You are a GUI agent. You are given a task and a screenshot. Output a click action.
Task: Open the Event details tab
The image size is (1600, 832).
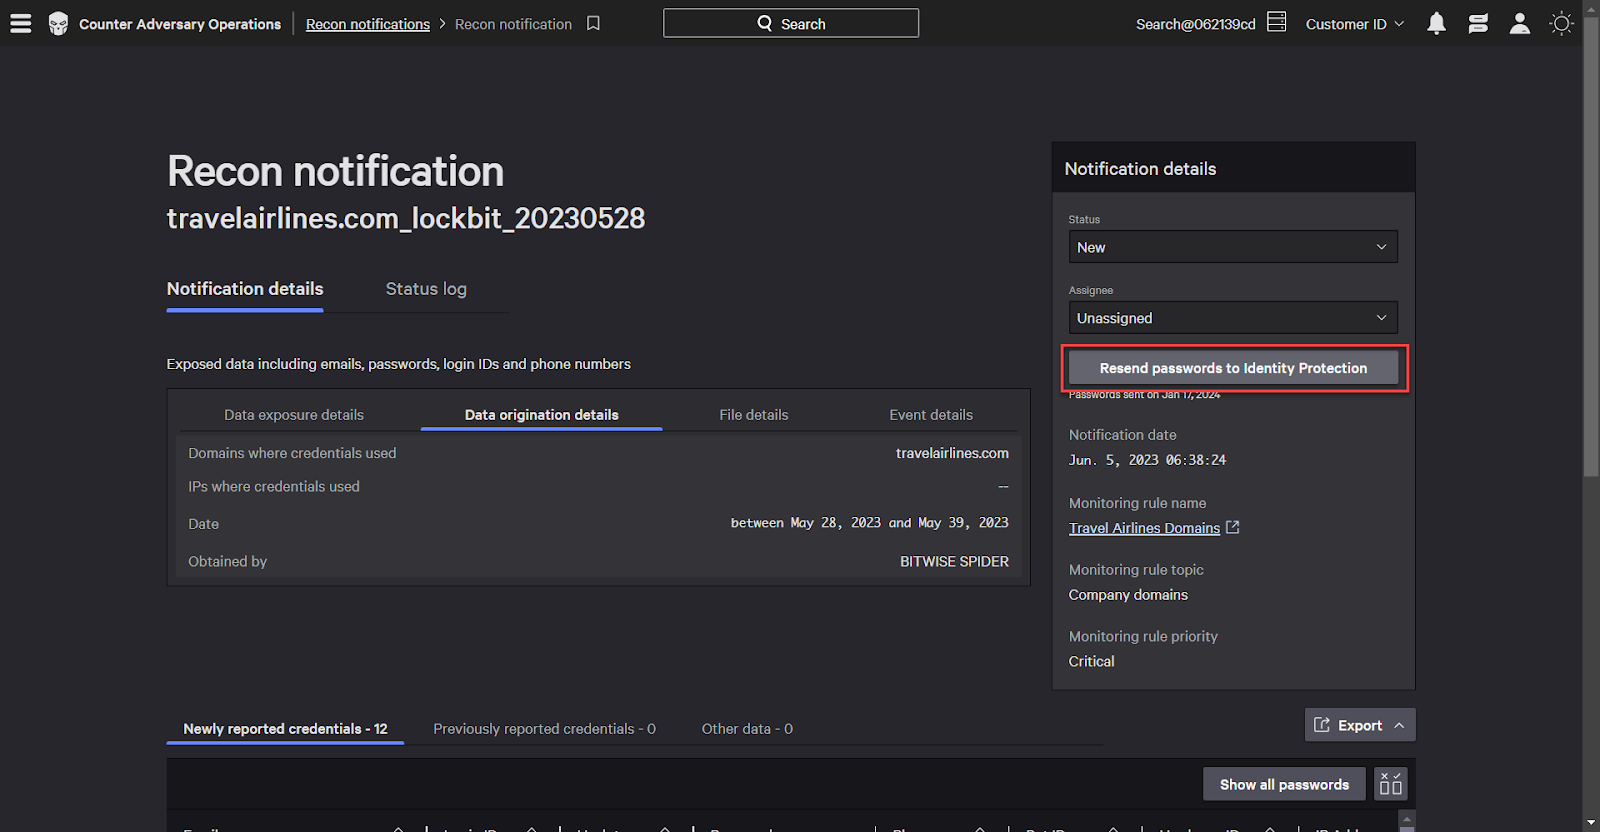(931, 415)
